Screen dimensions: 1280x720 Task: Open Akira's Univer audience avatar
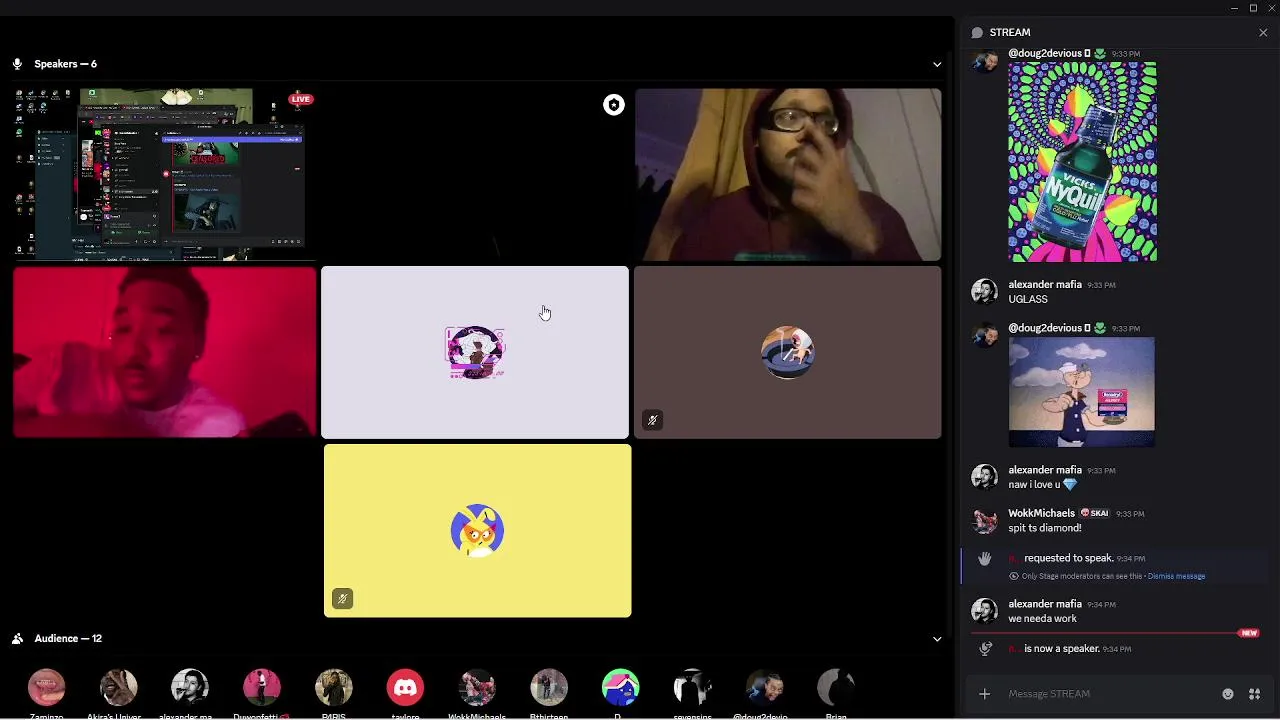[118, 688]
